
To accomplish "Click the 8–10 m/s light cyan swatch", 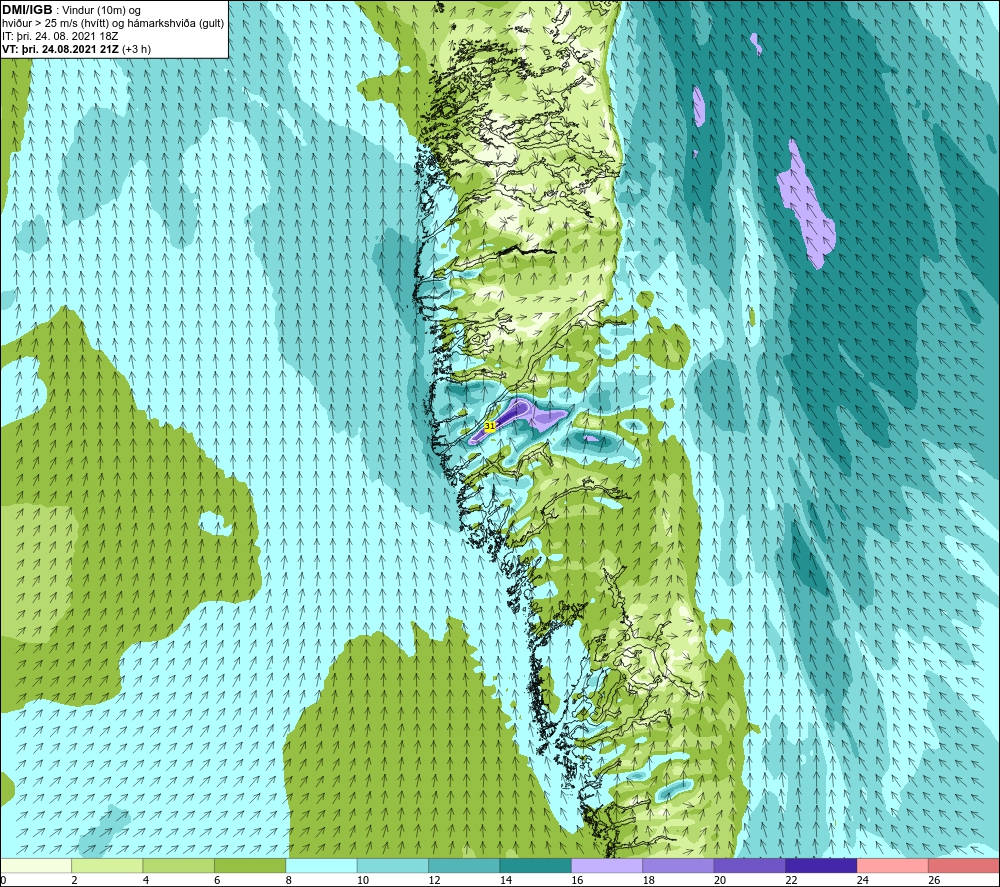I will click(x=321, y=865).
